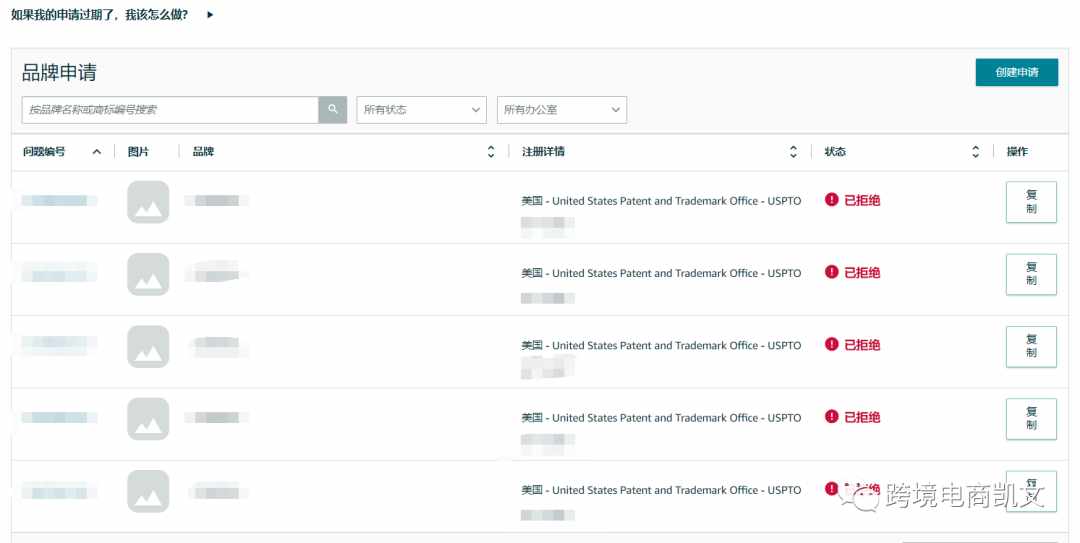This screenshot has width=1080, height=543.
Task: Open the image placeholder in the third application row
Action: coord(148,347)
